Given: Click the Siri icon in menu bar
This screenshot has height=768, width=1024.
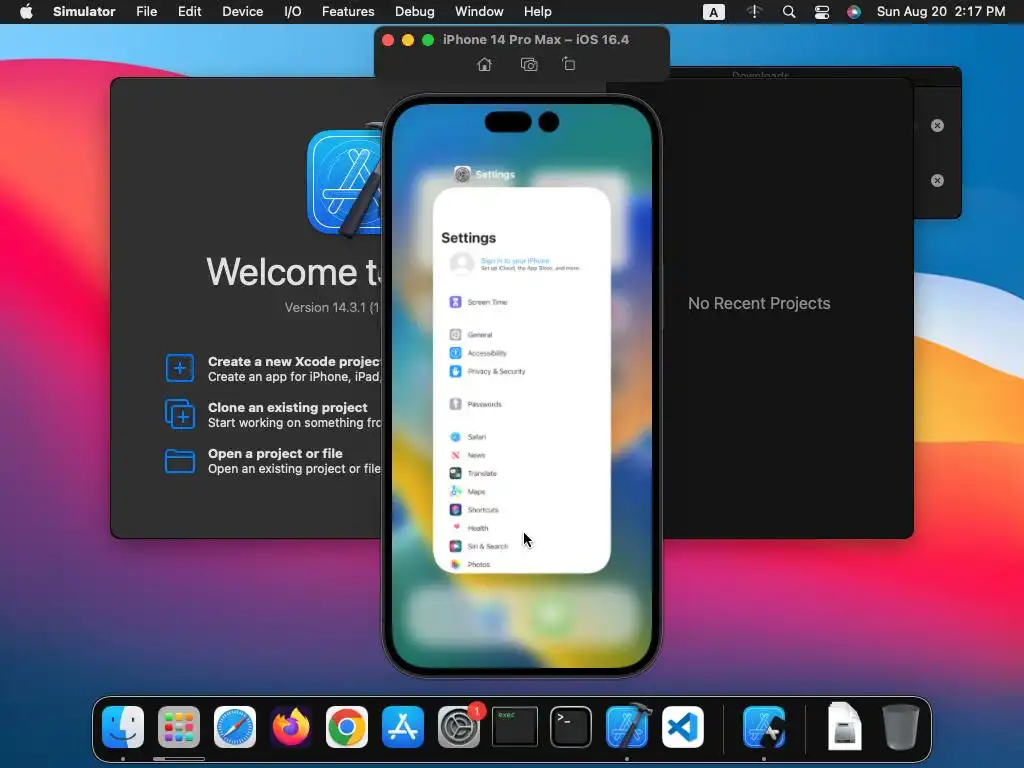Looking at the screenshot, I should (x=854, y=12).
